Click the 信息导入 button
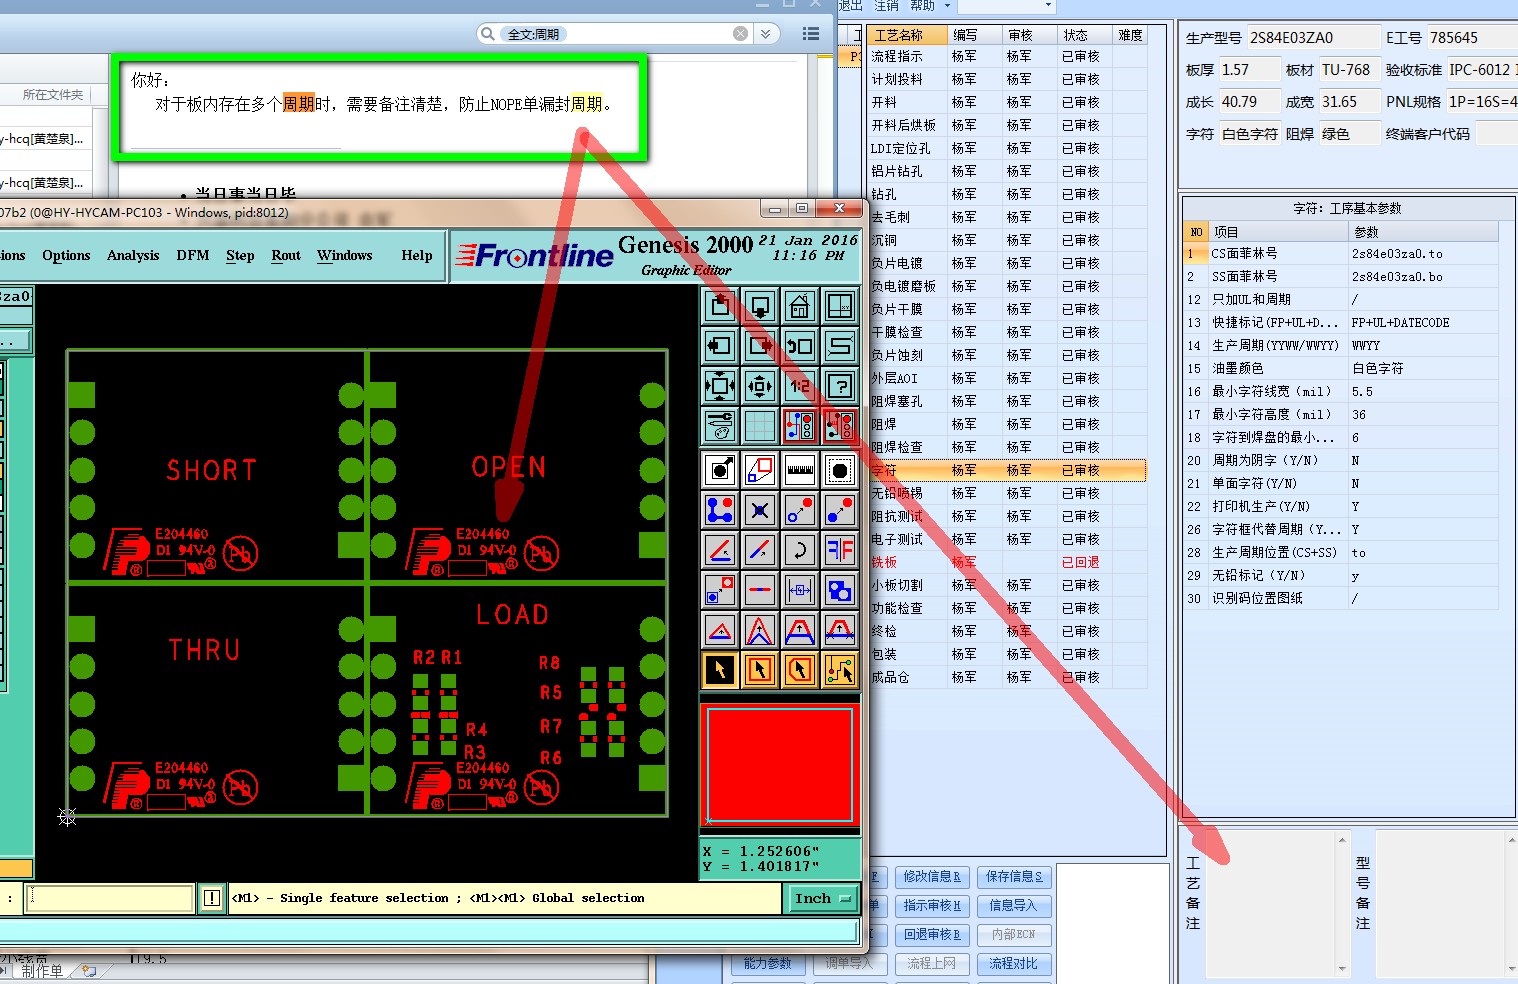Image resolution: width=1518 pixels, height=984 pixels. (1013, 906)
